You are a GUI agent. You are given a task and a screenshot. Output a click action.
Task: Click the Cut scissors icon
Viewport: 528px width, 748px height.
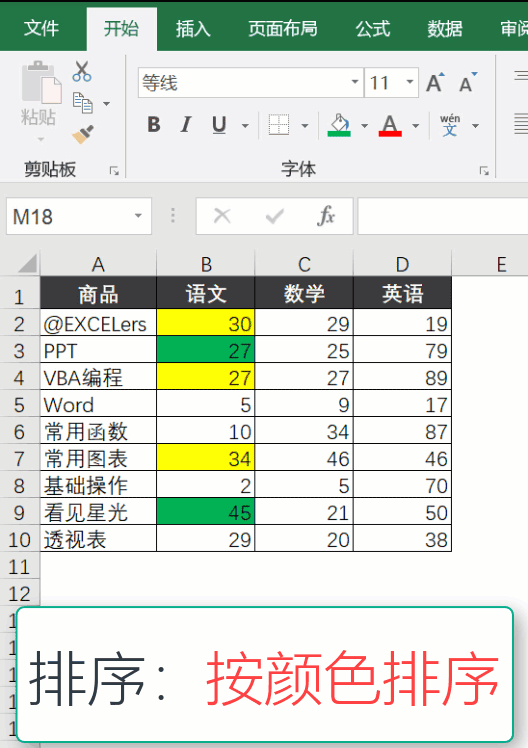(82, 71)
